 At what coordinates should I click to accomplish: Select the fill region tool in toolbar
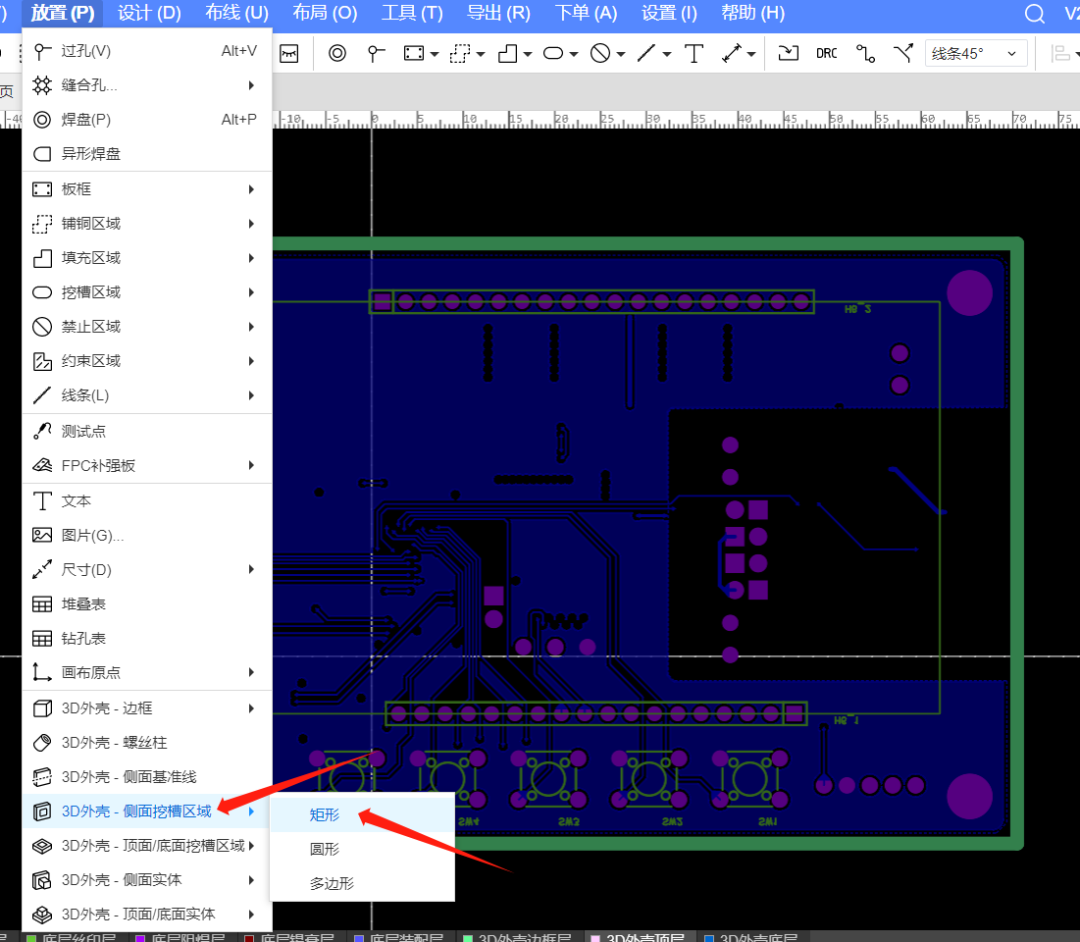[x=508, y=53]
